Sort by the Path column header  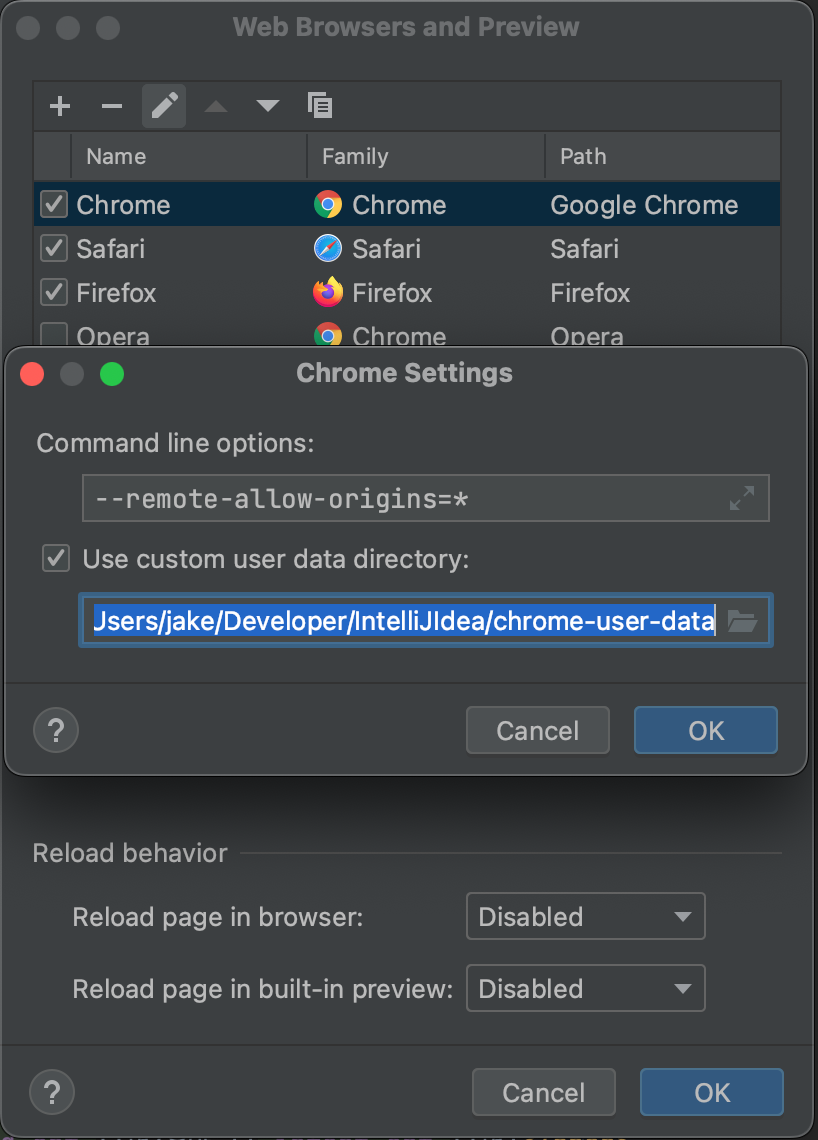(662, 156)
